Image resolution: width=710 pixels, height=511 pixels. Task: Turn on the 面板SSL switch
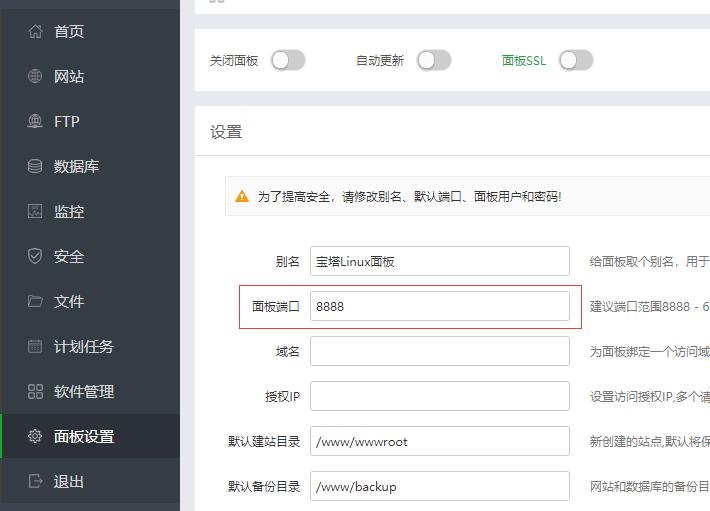coord(576,60)
